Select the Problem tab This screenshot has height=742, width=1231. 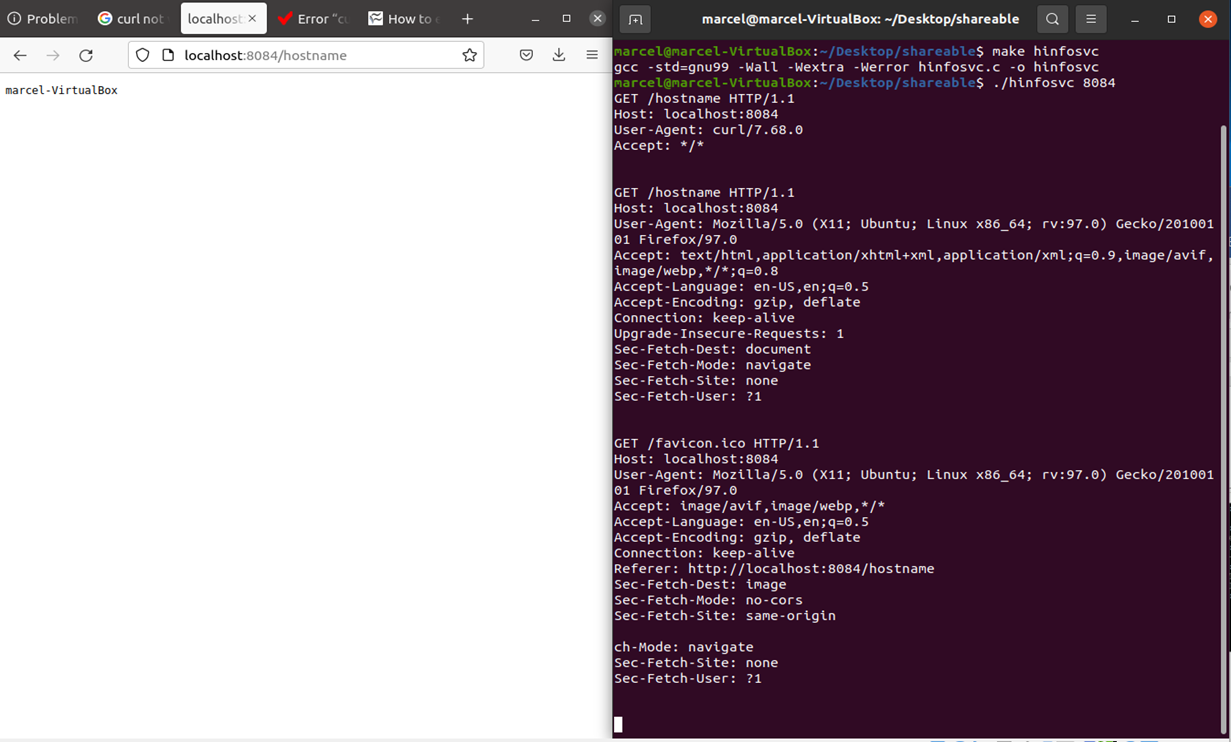pyautogui.click(x=42, y=18)
